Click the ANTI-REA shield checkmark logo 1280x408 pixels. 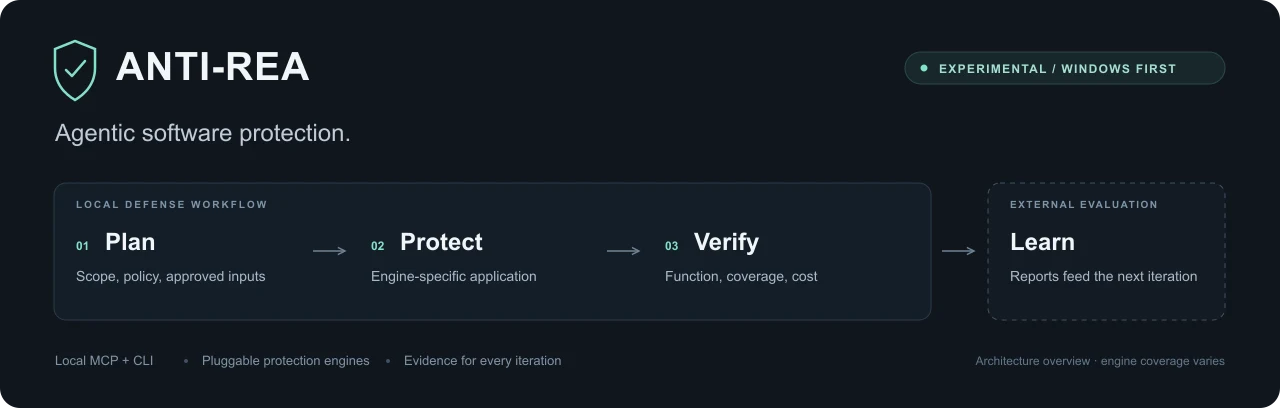point(75,70)
